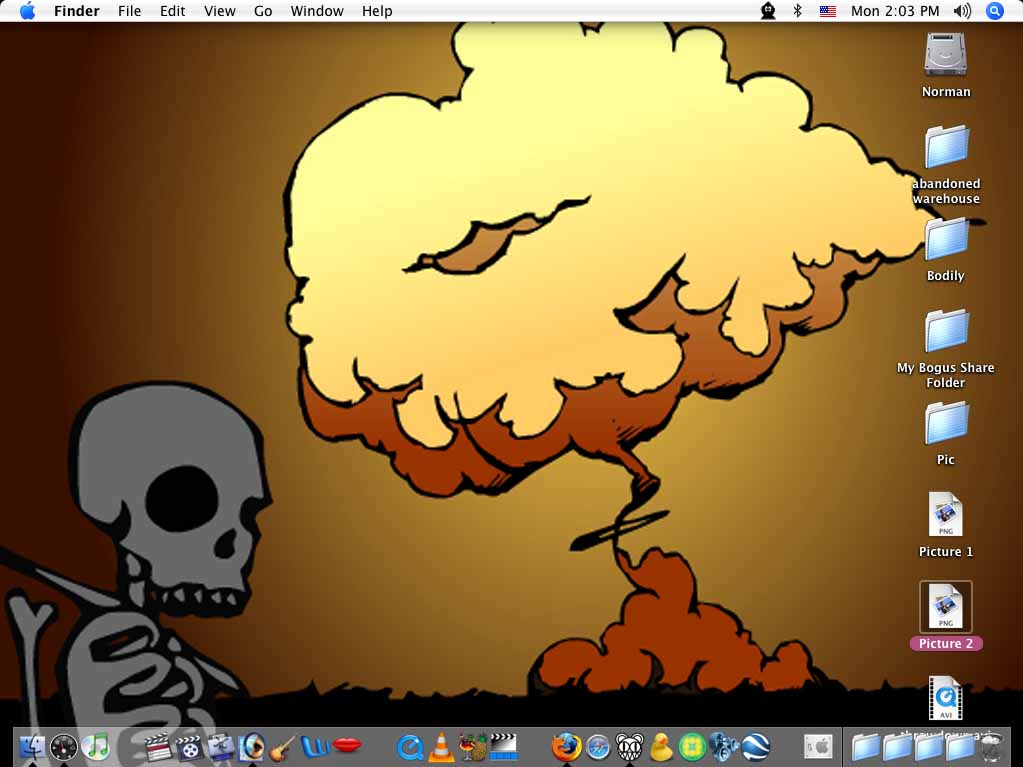
Task: Launch HandBrake pineapple icon
Action: click(x=472, y=747)
